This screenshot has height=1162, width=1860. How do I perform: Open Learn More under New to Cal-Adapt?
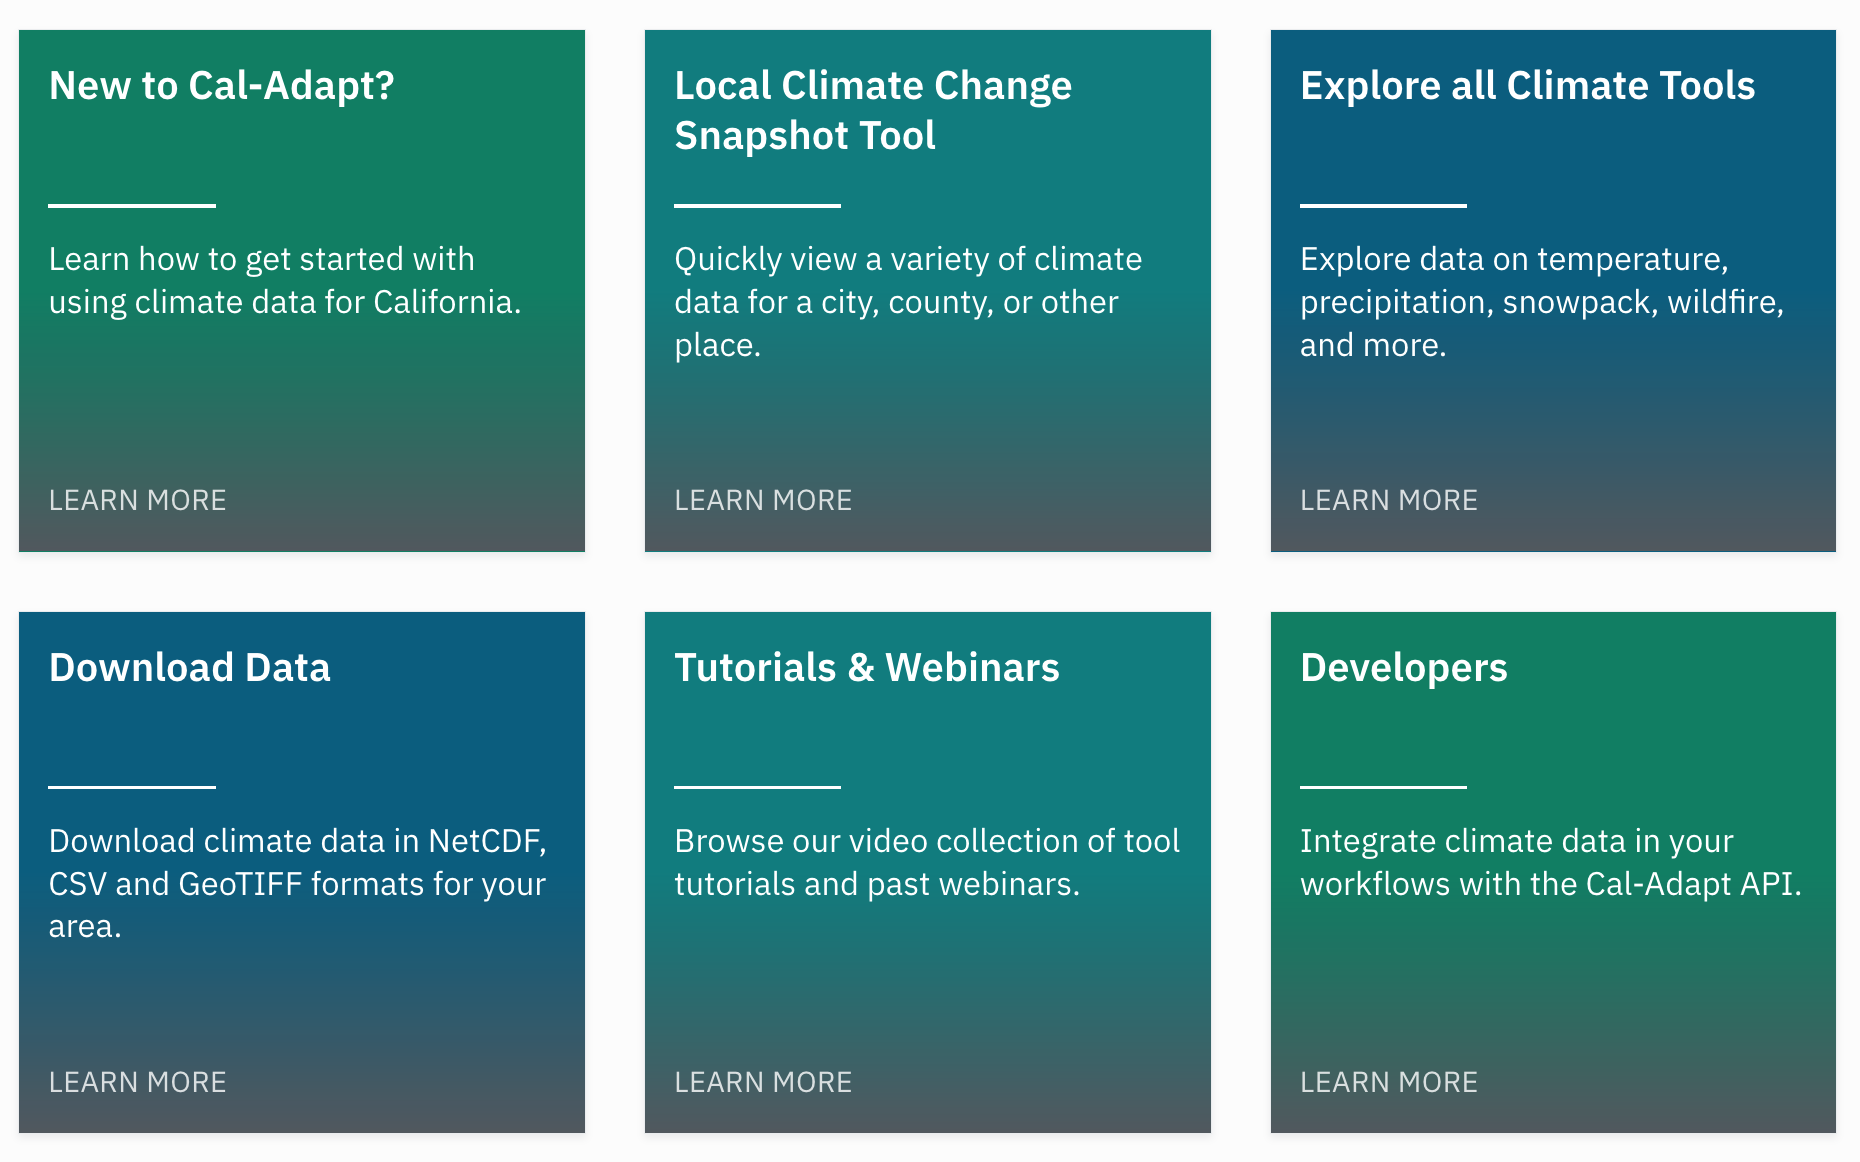pos(138,500)
